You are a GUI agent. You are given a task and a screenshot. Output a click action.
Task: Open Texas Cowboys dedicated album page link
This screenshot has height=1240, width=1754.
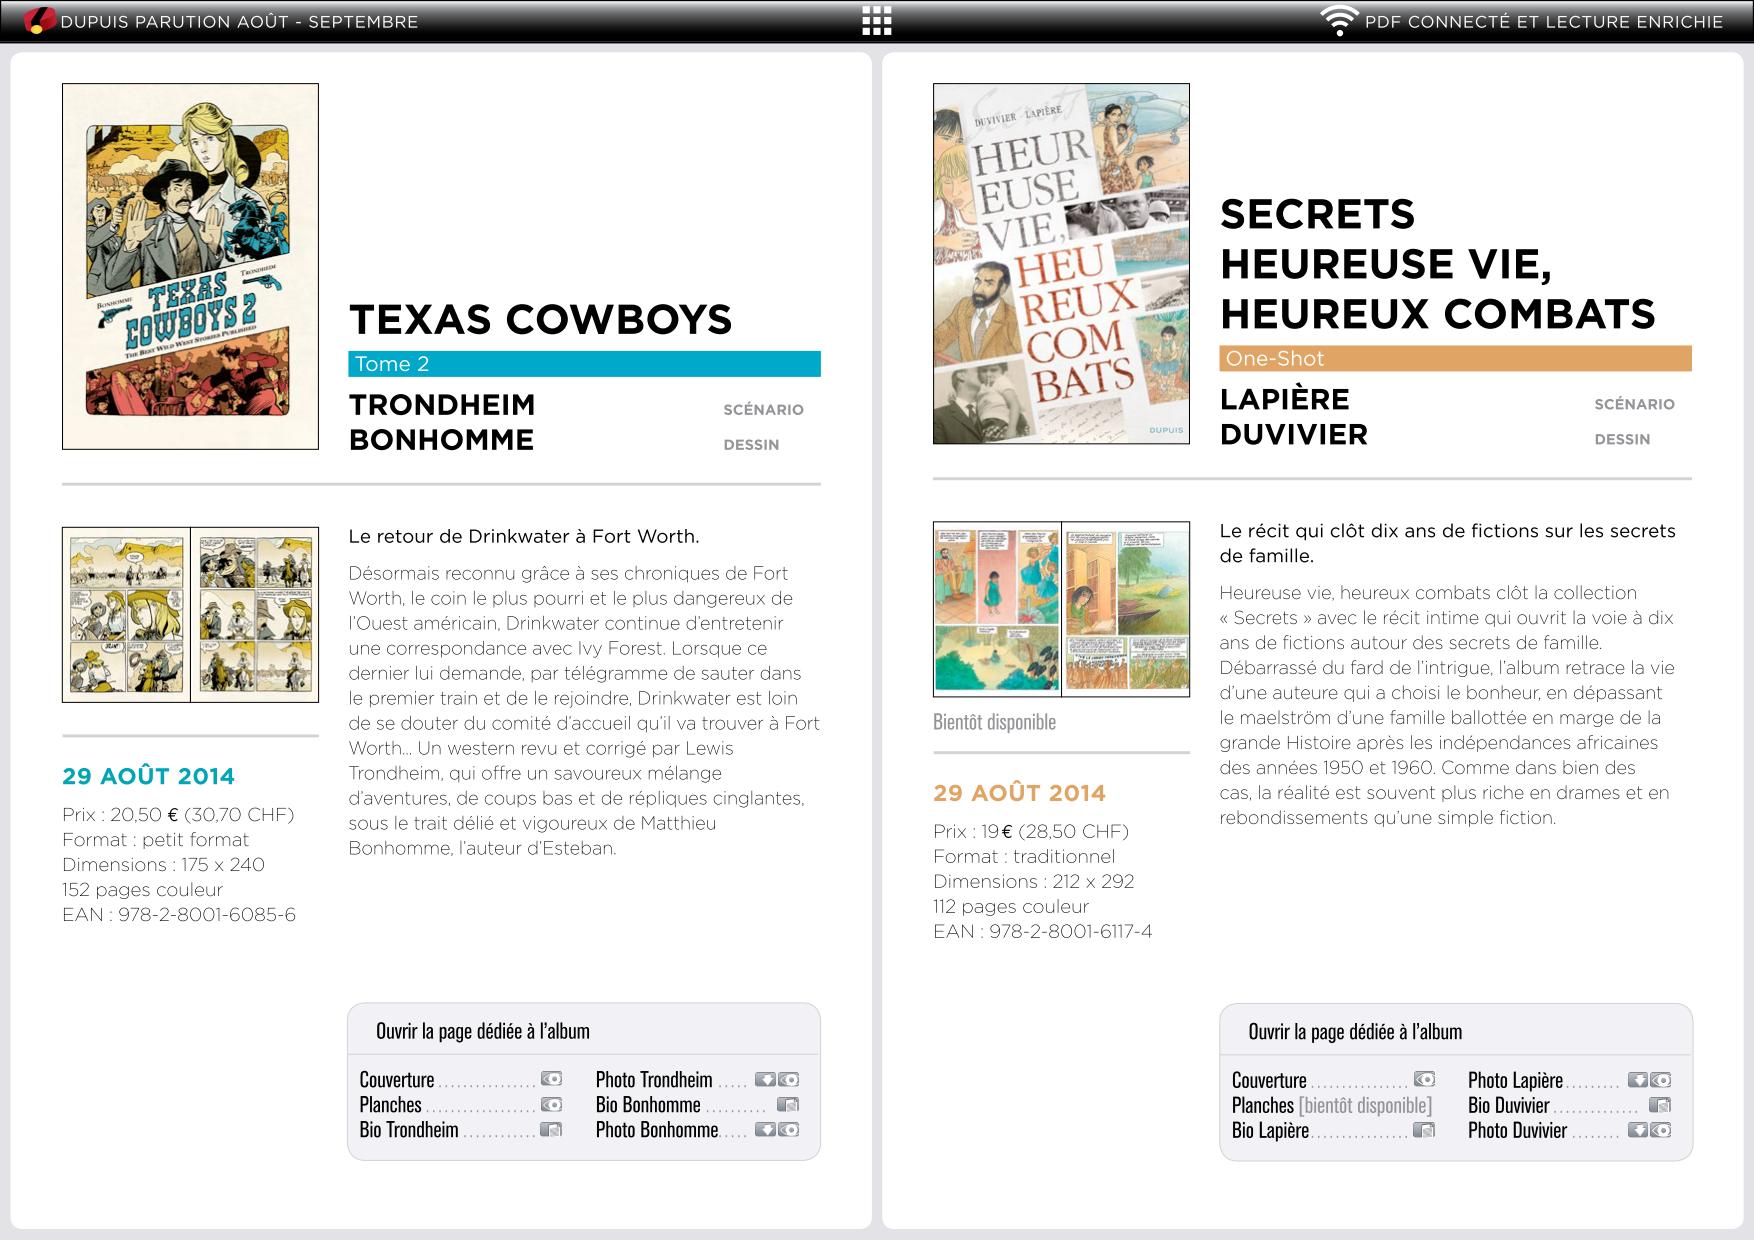point(482,1031)
